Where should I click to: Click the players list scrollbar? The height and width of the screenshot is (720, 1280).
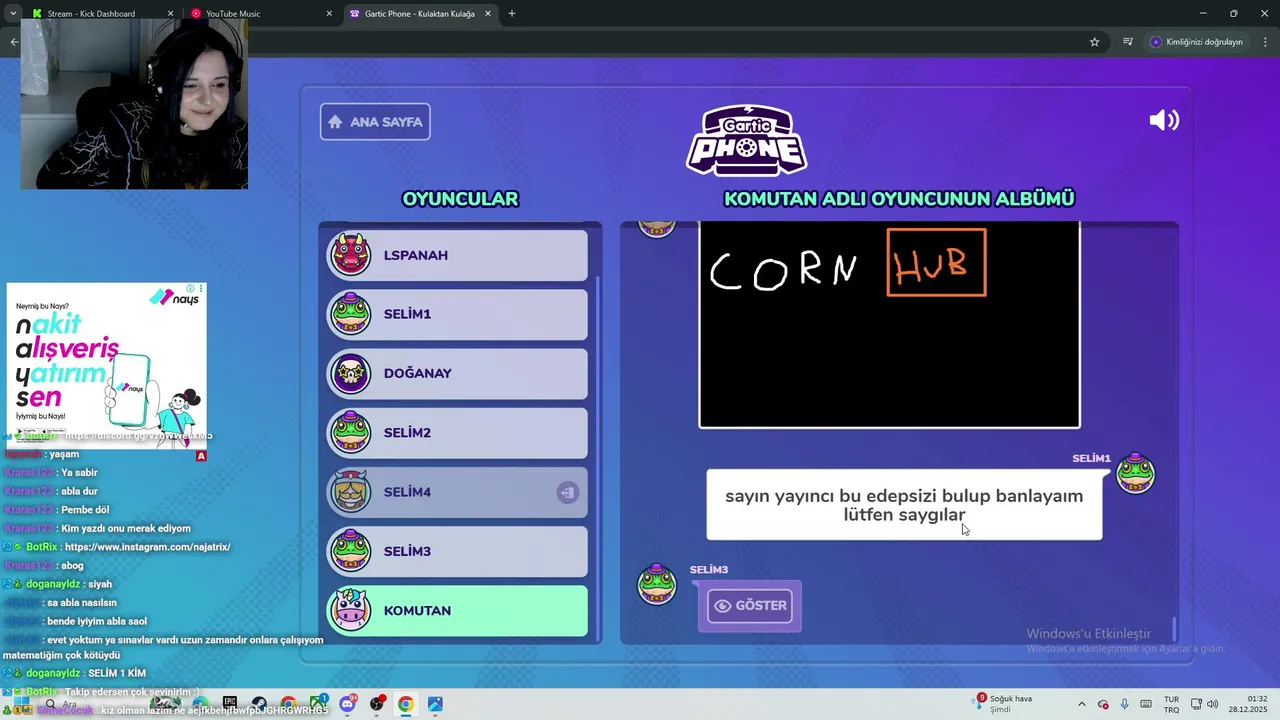tap(598, 457)
